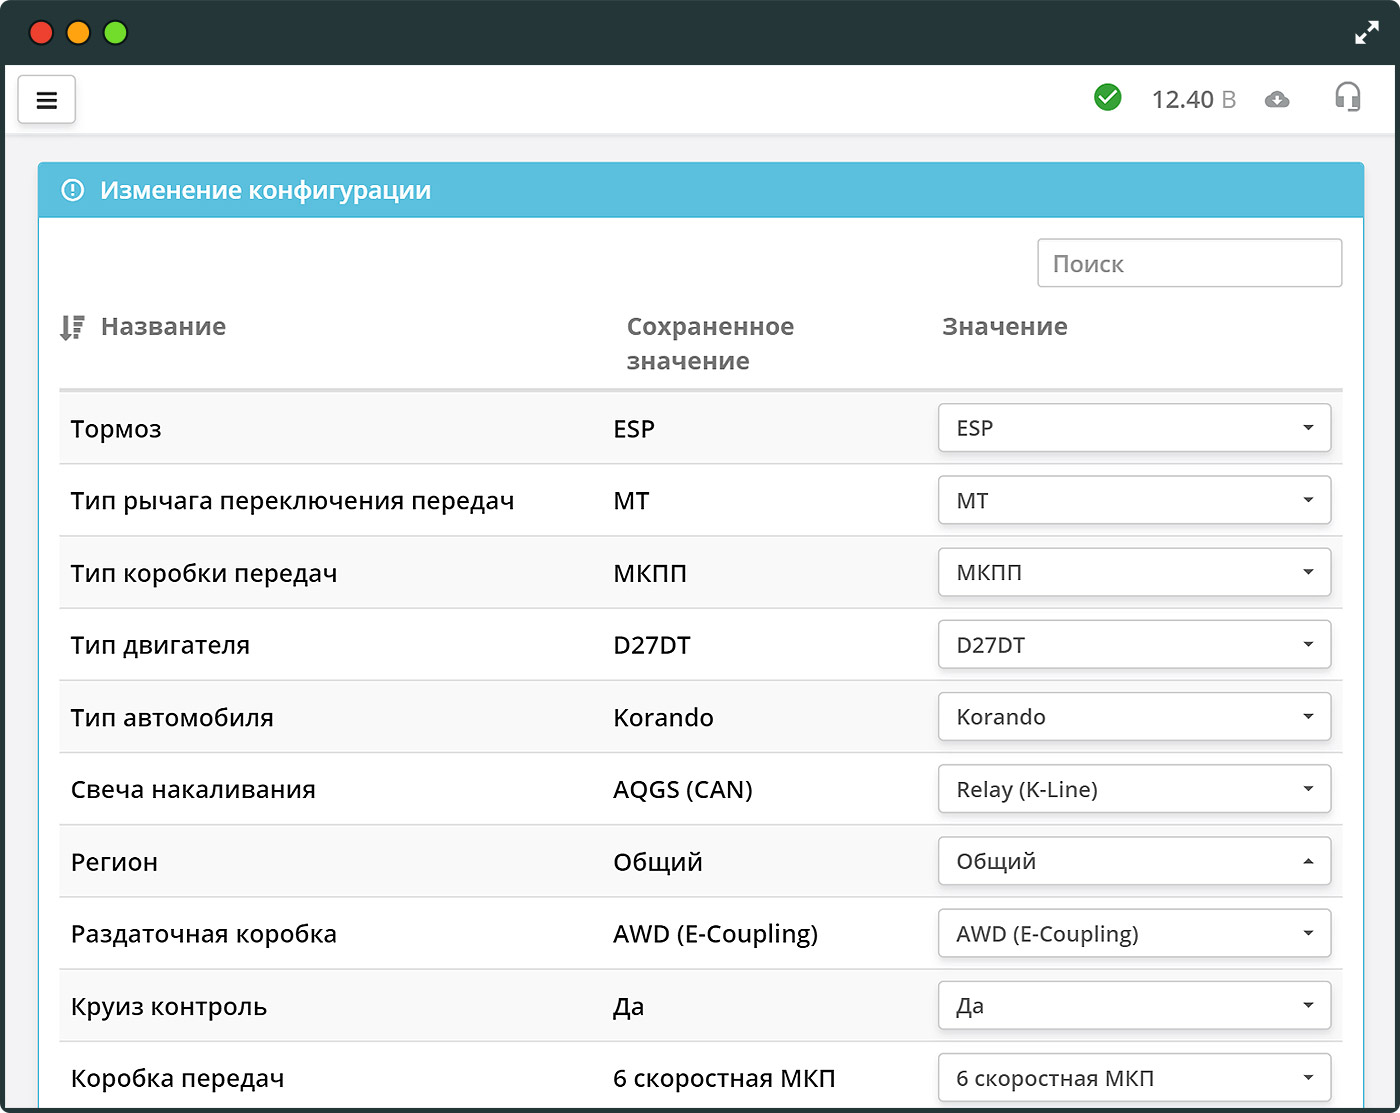This screenshot has height=1113, width=1400.
Task: Click the green maximize window button
Action: tap(116, 33)
